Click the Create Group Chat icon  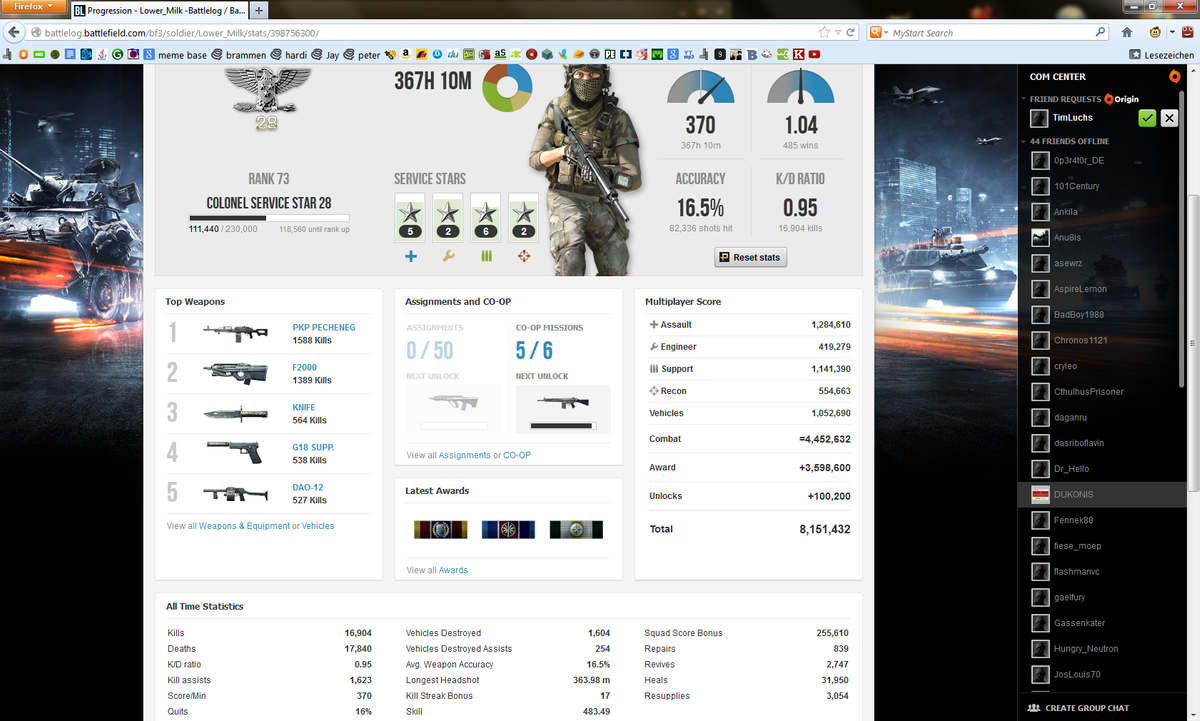coord(1033,708)
